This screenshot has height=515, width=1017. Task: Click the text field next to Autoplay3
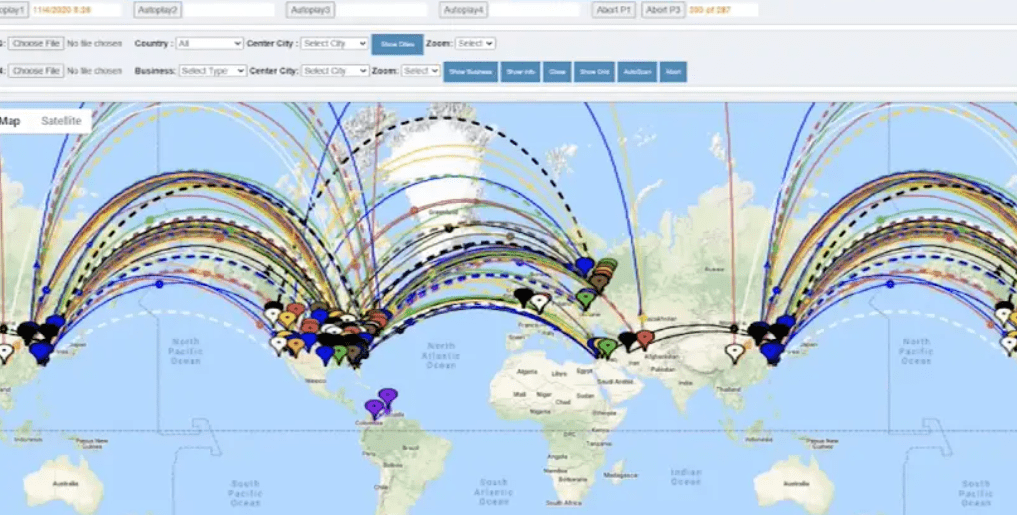(x=383, y=9)
